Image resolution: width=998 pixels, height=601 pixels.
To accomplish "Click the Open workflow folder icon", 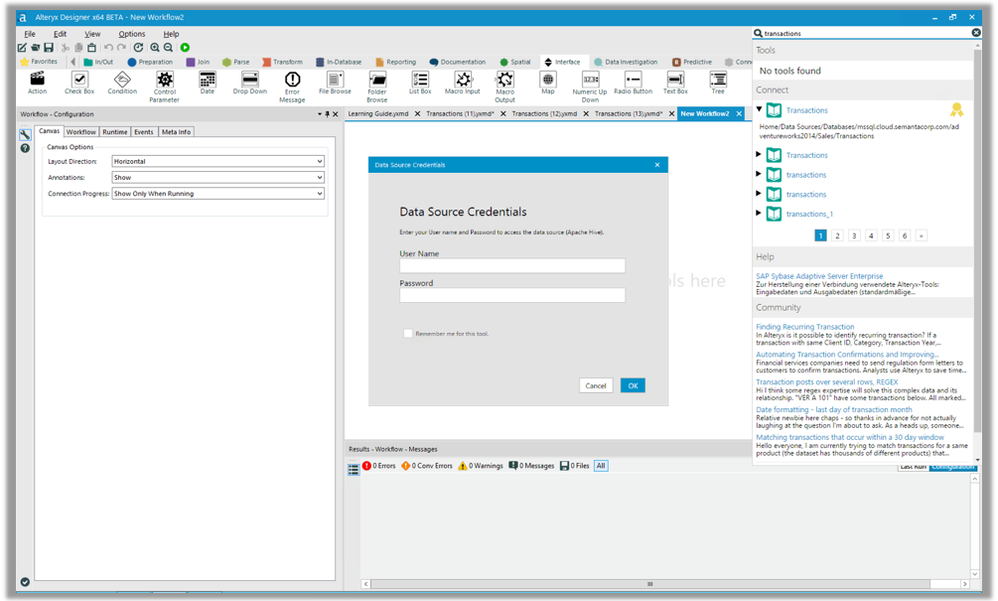I will [x=35, y=47].
